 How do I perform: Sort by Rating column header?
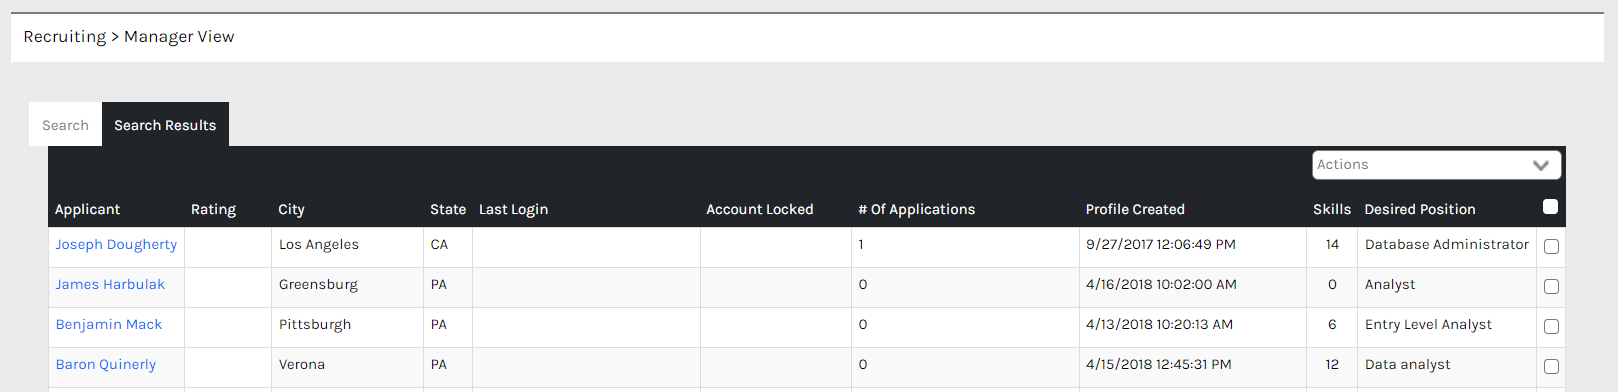click(x=213, y=209)
